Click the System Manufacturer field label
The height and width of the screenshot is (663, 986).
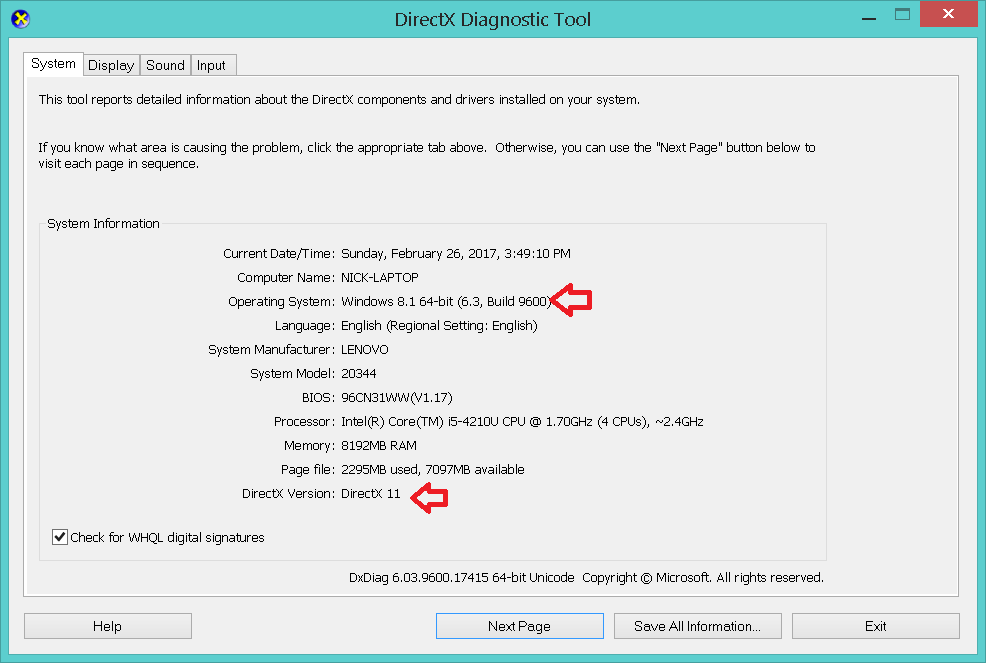(271, 350)
